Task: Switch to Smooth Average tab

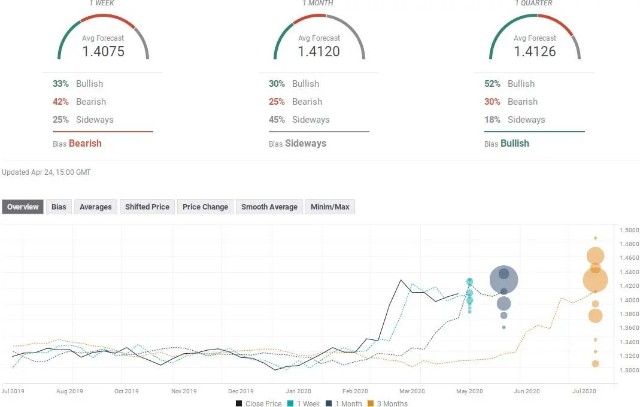Action: [x=269, y=207]
